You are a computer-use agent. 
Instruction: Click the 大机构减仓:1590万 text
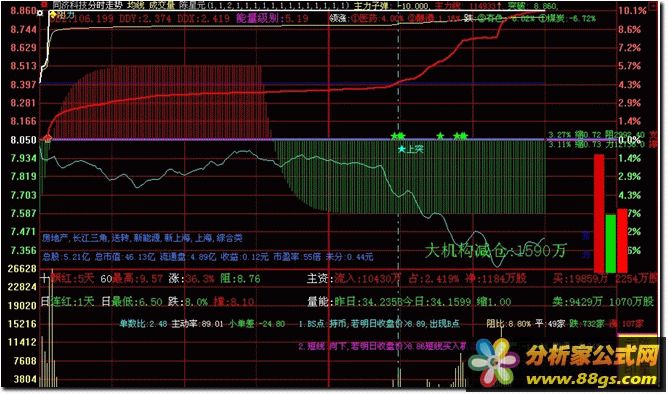pos(496,250)
